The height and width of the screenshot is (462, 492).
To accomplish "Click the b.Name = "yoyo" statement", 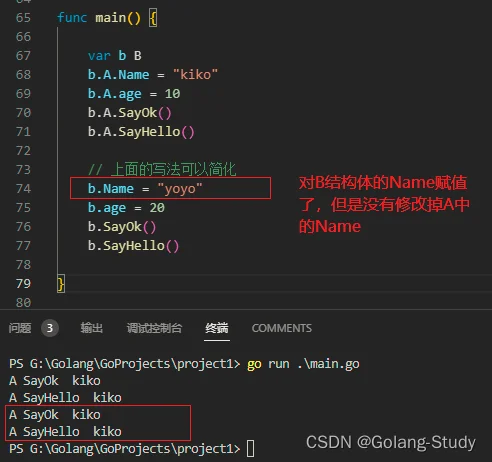I will click(x=145, y=189).
